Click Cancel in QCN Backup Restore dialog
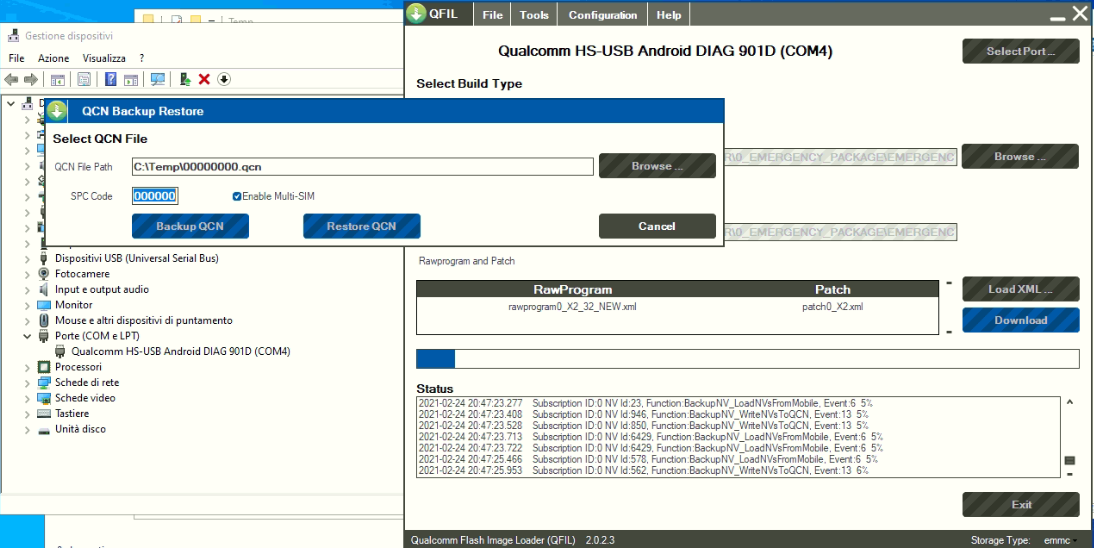The width and height of the screenshot is (1094, 548). pos(657,226)
